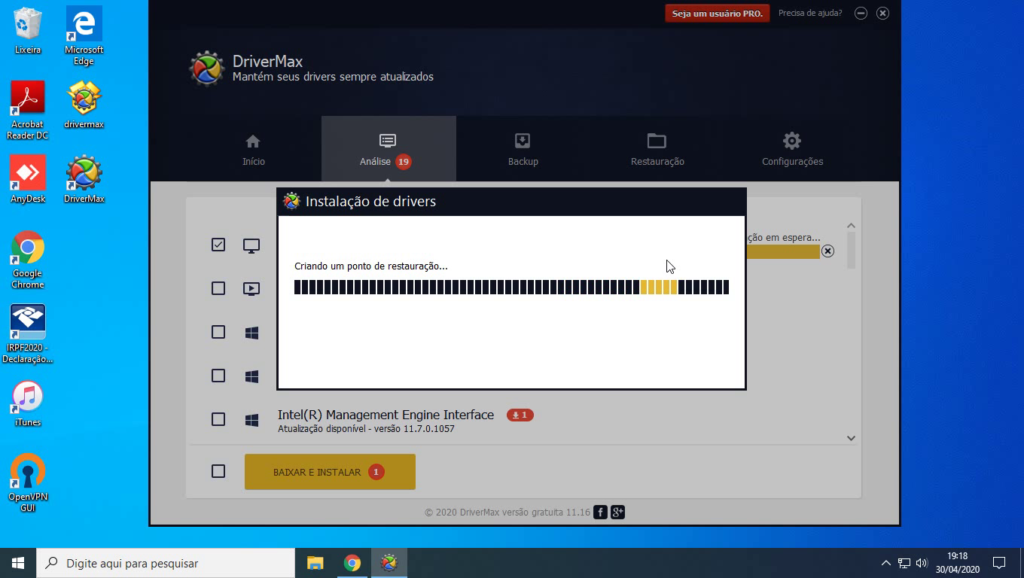Open the clock and date flyout
This screenshot has width=1024, height=578.
coord(957,563)
